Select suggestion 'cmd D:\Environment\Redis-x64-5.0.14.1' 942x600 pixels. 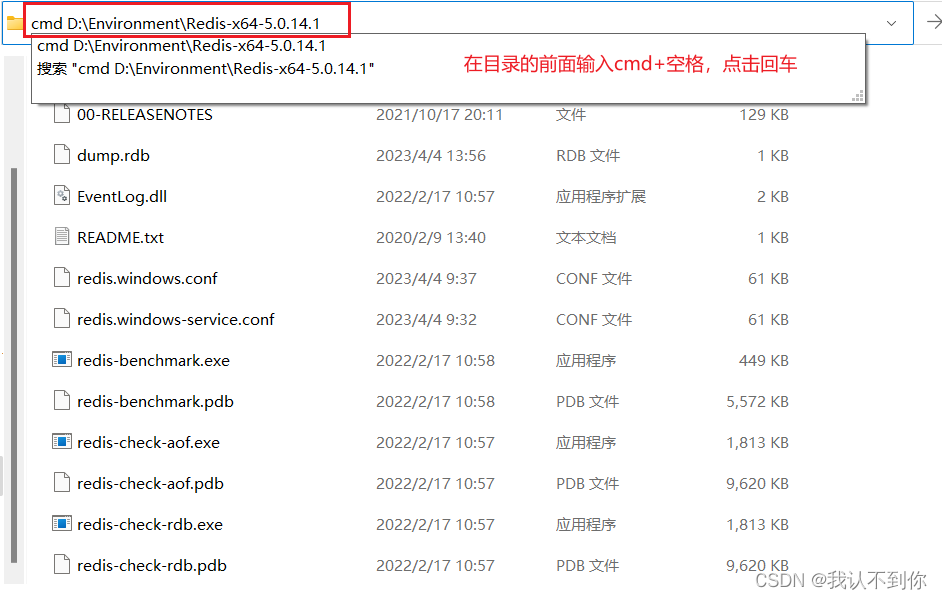pos(181,46)
